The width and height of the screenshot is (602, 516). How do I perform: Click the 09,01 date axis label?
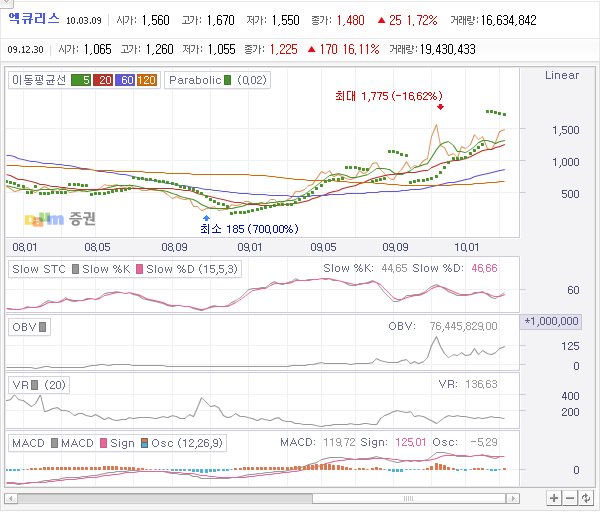[x=250, y=247]
